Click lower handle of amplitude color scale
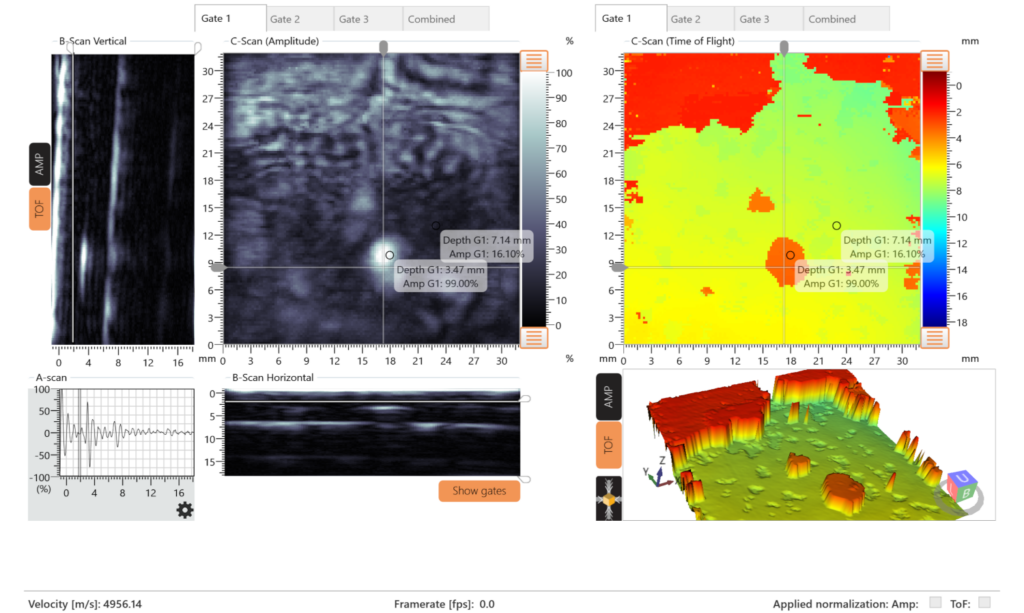The image size is (1024, 613). (x=533, y=337)
